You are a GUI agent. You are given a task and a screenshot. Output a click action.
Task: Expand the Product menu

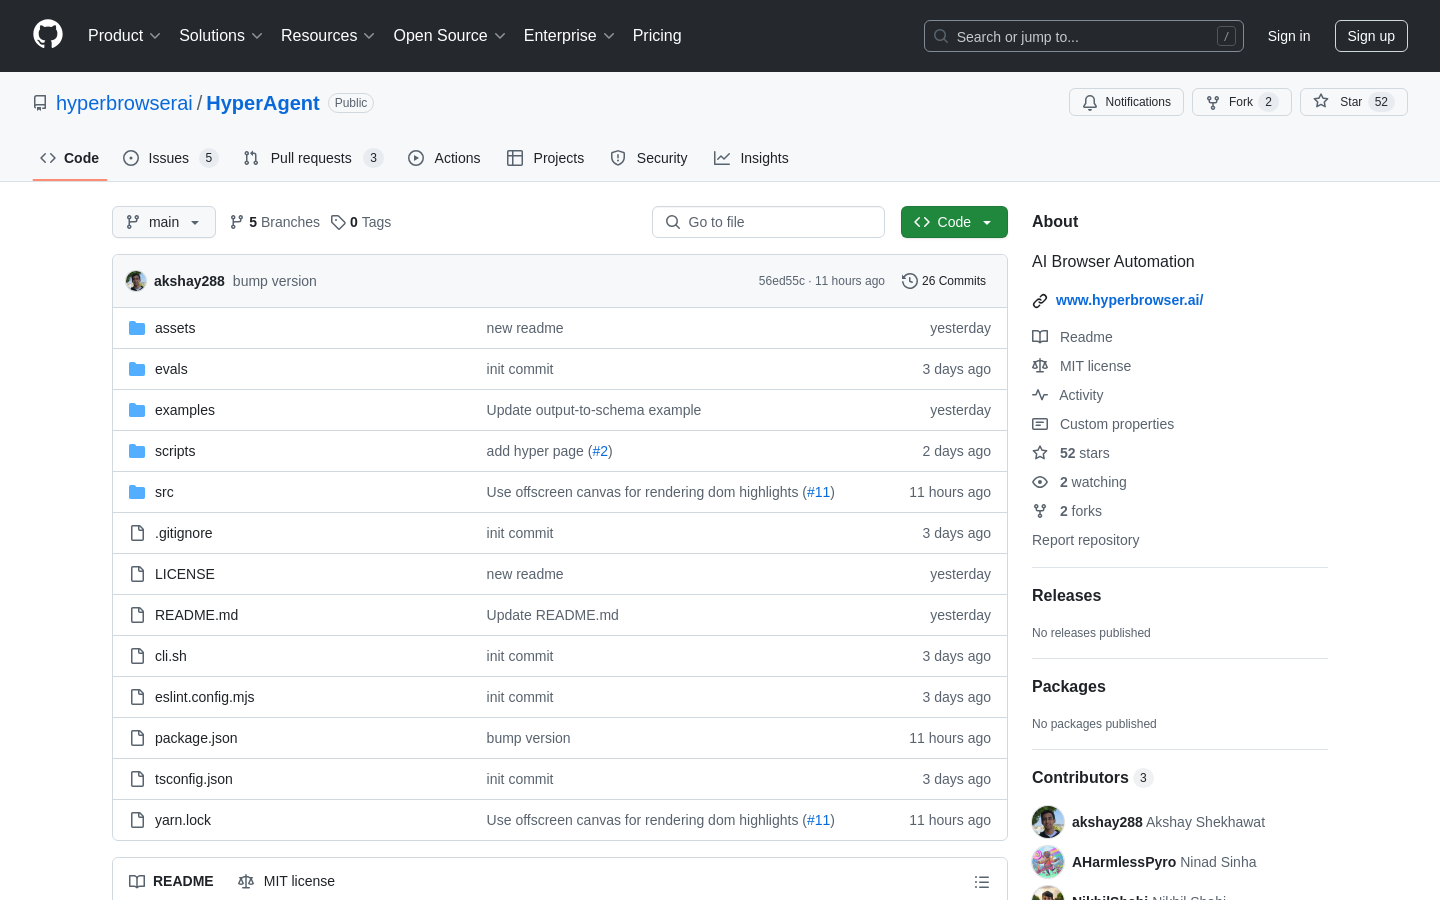(124, 36)
